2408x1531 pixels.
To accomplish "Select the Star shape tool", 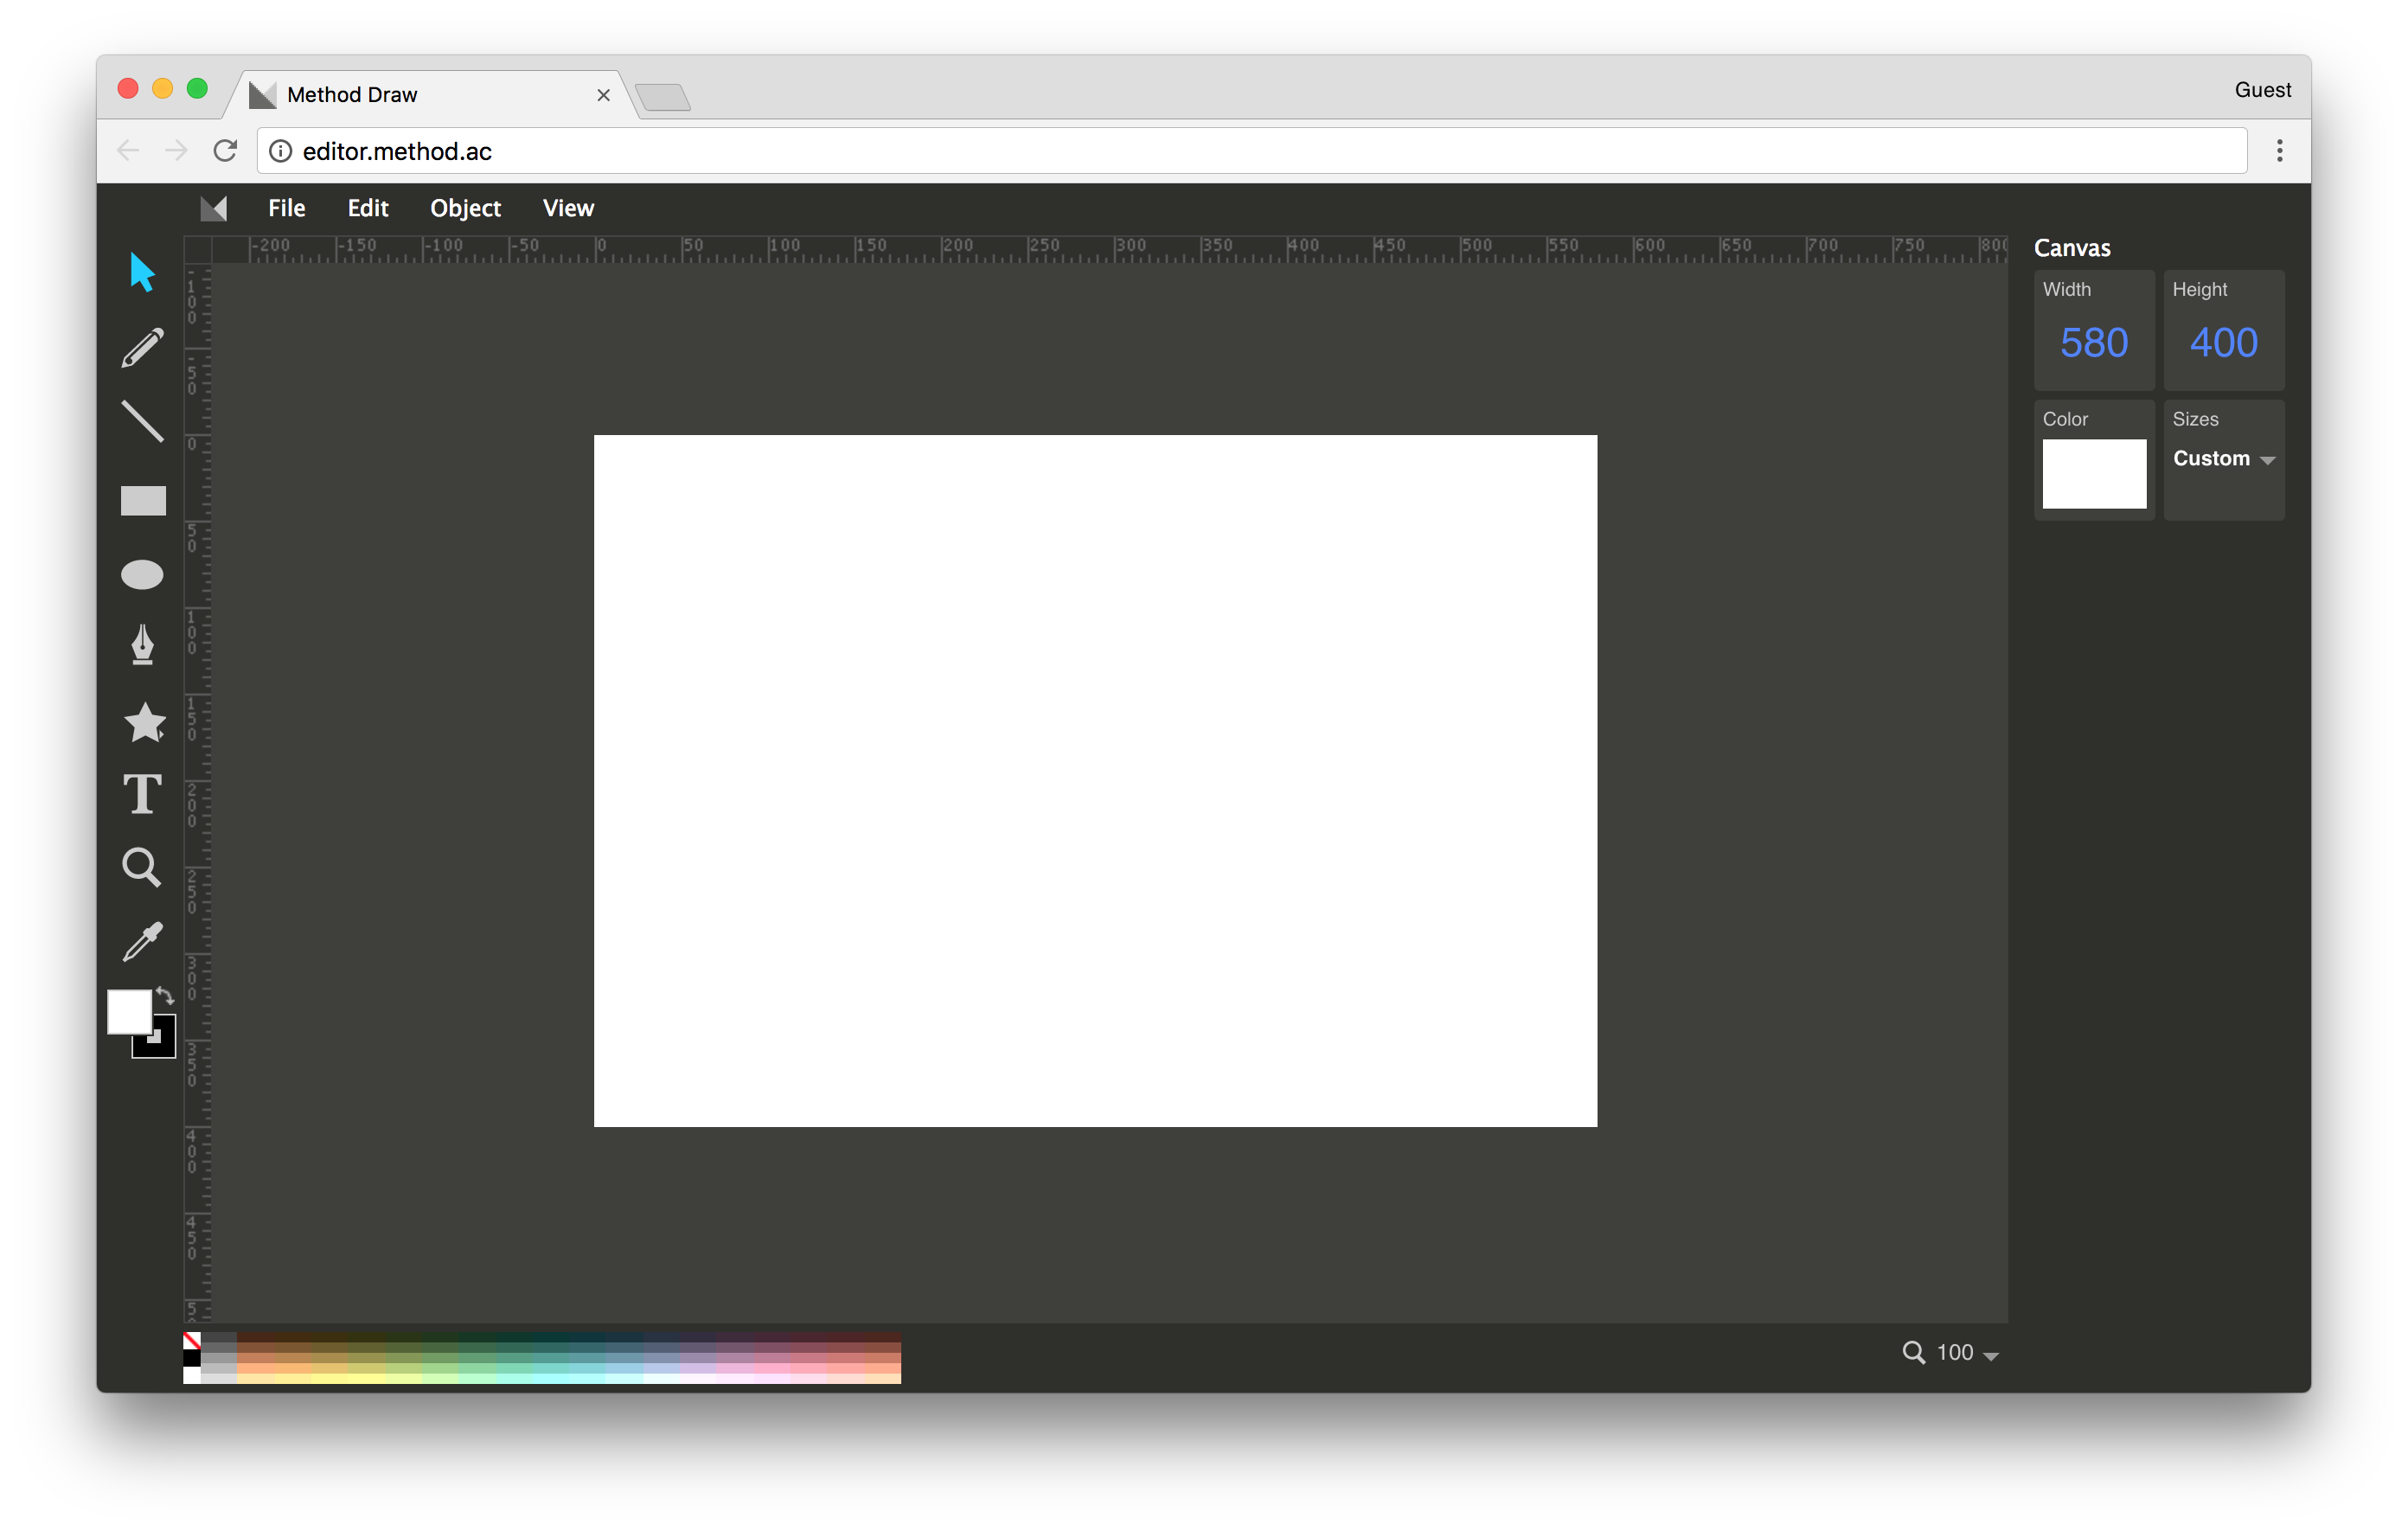I will pyautogui.click(x=144, y=721).
